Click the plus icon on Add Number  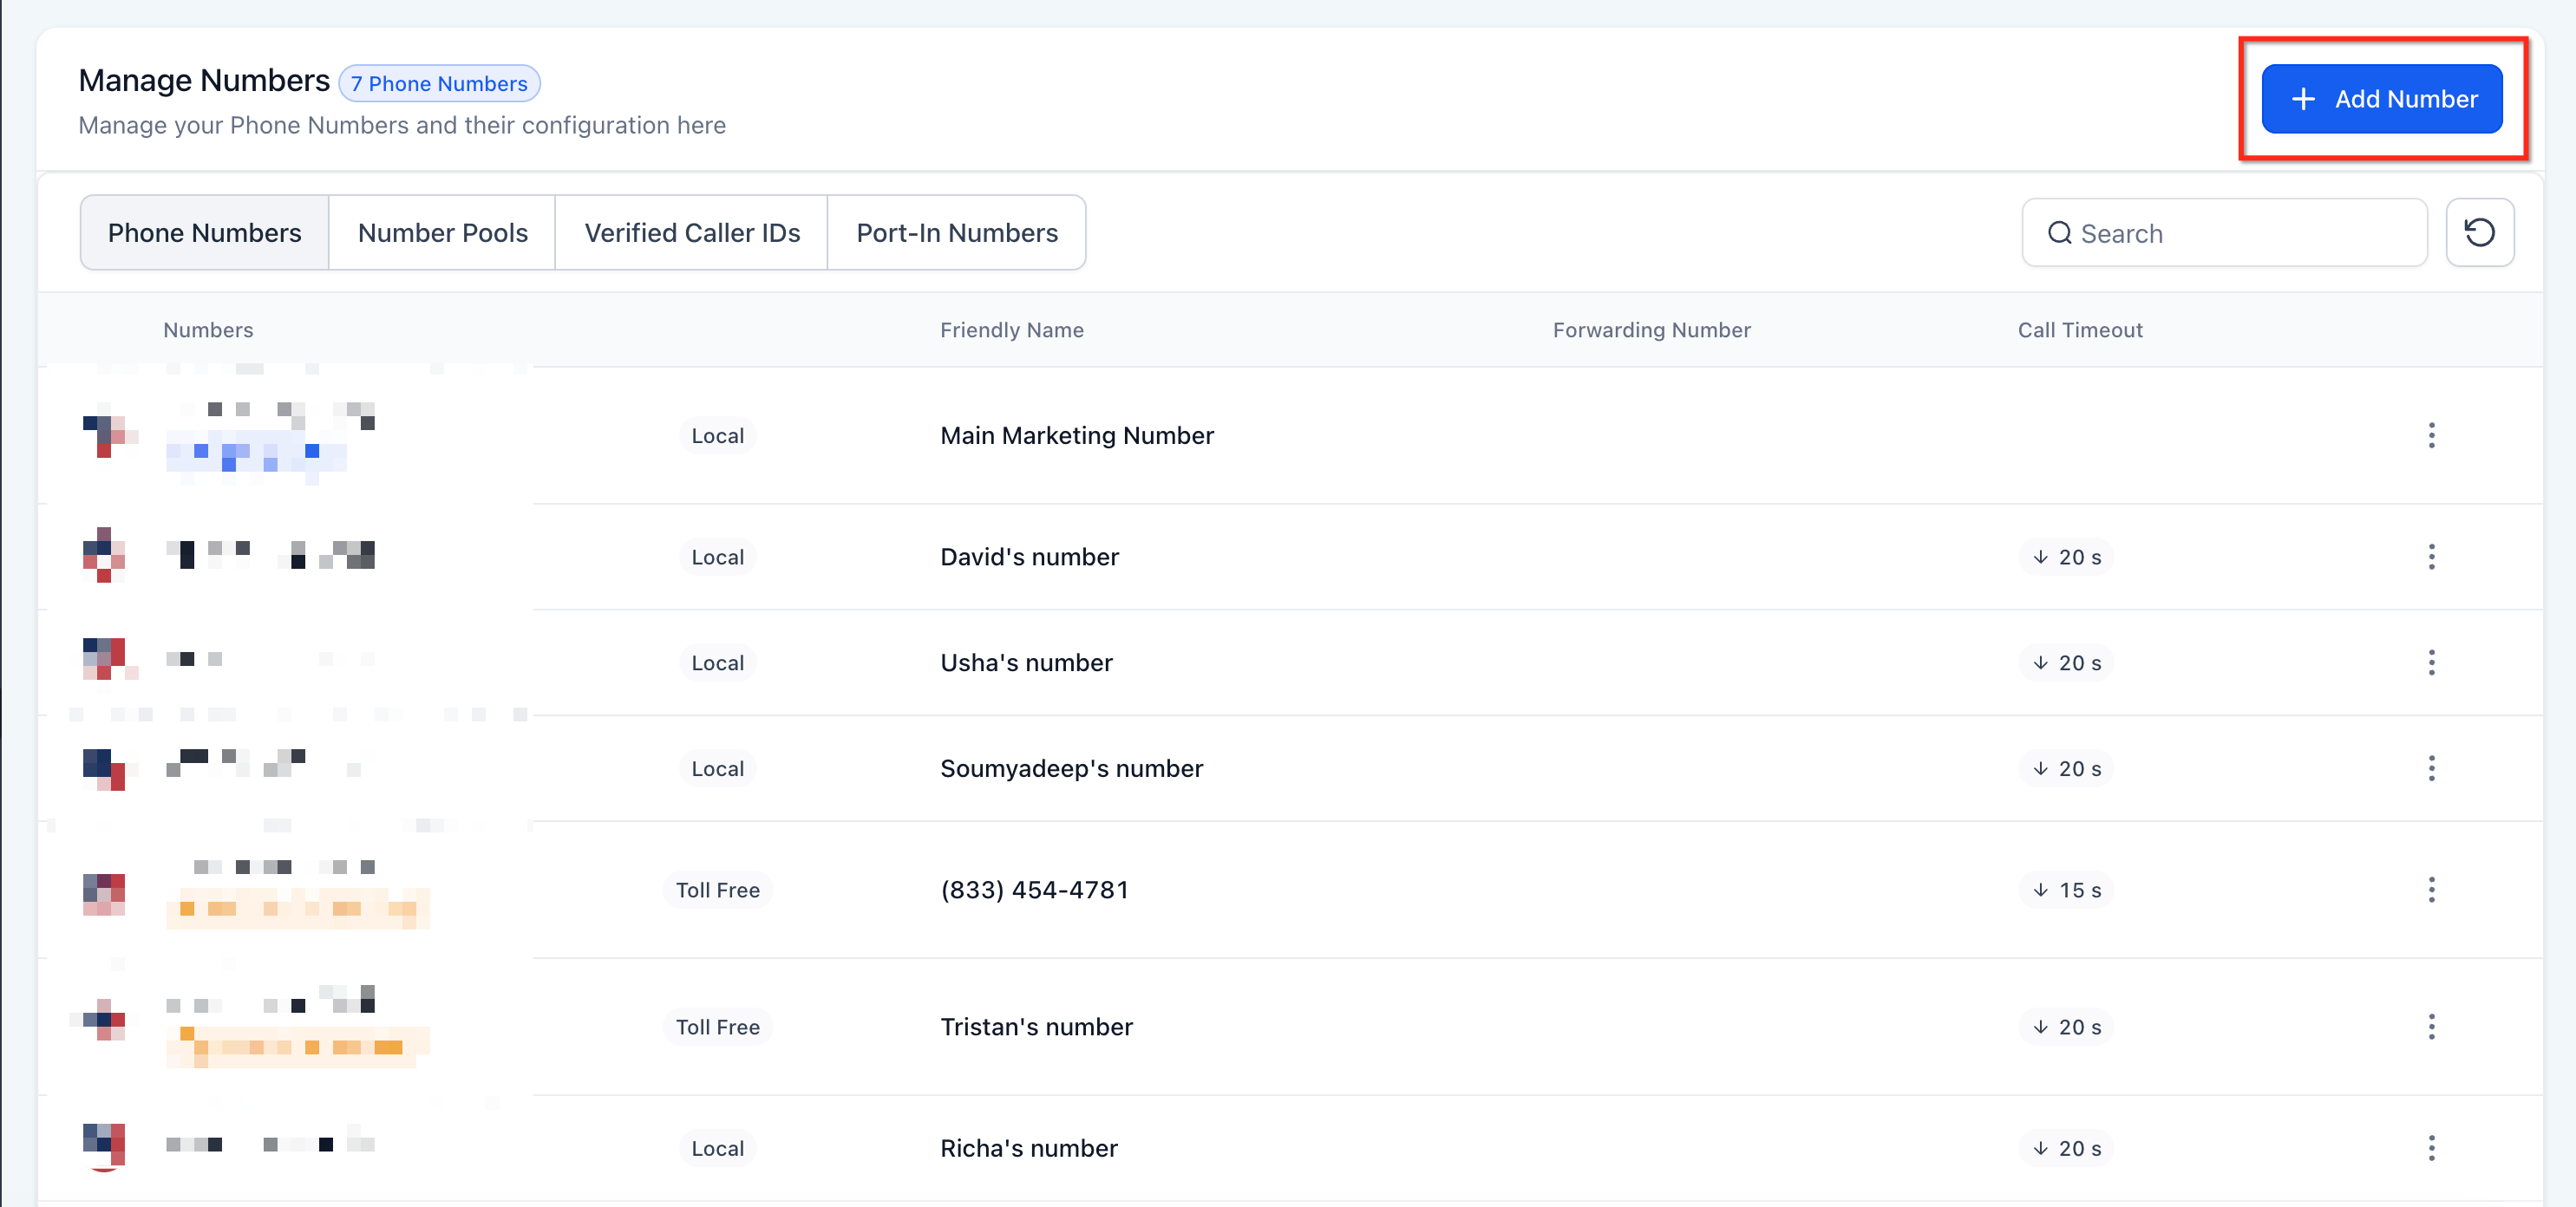2303,99
